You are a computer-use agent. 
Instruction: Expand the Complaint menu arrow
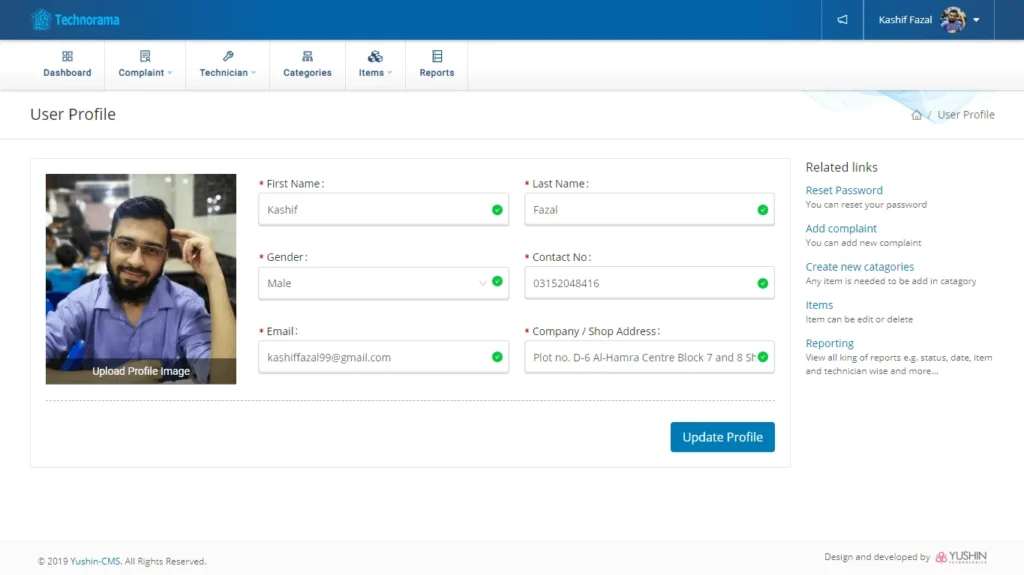point(170,73)
